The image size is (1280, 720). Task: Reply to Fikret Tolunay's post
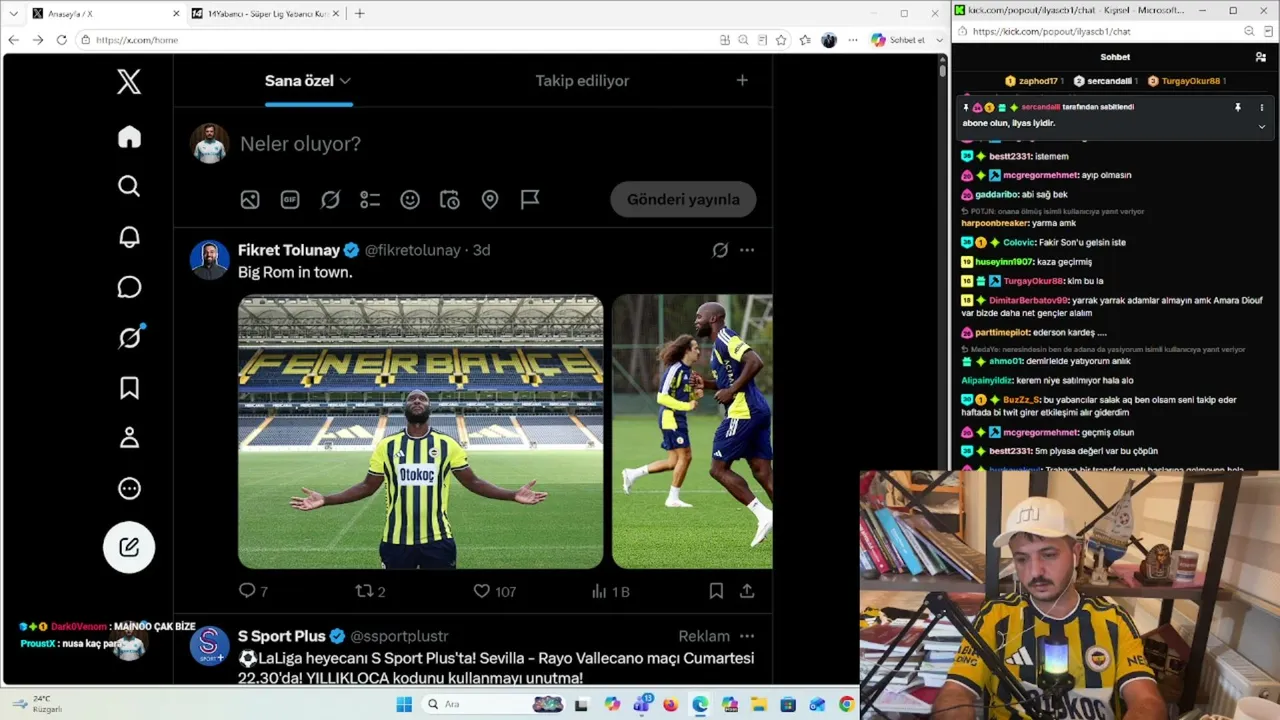click(253, 591)
